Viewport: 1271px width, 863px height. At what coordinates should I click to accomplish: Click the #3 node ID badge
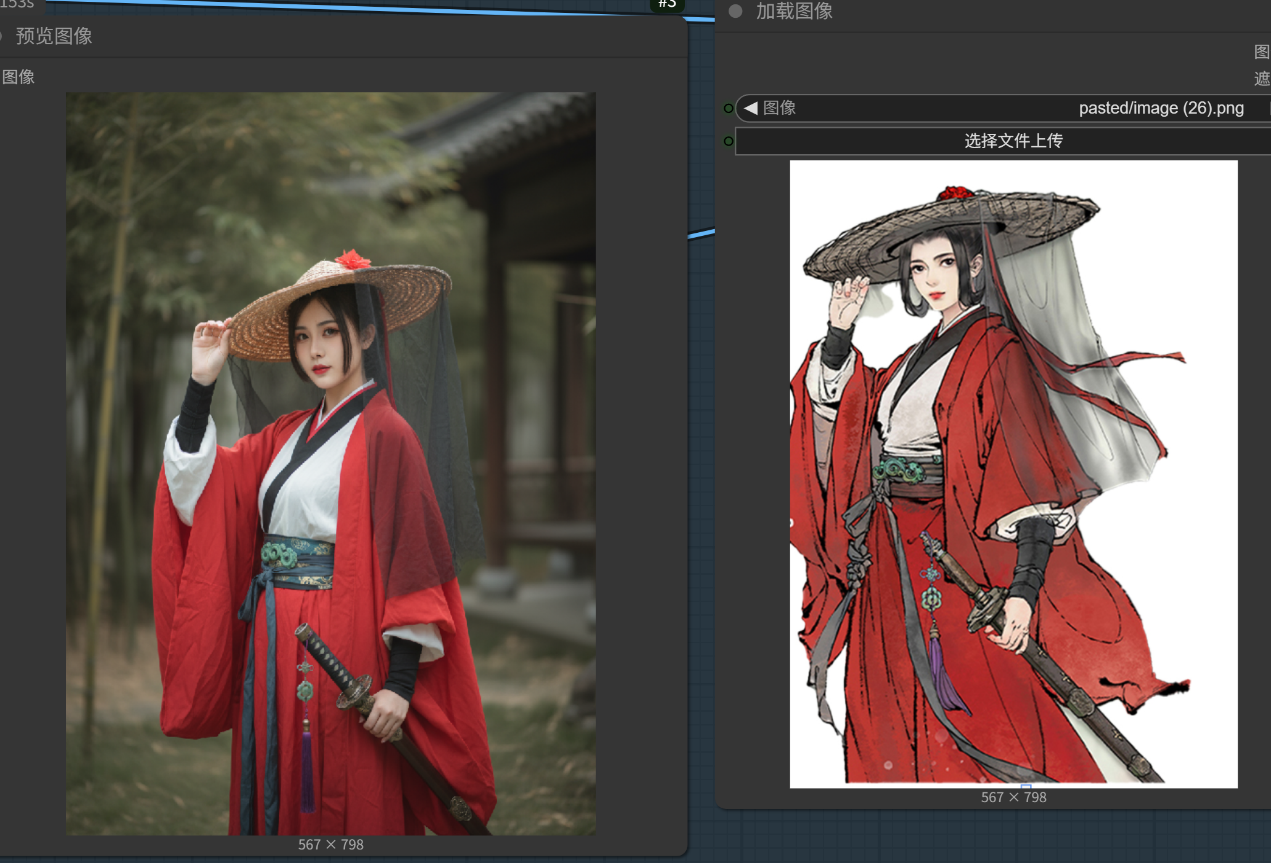(x=667, y=4)
